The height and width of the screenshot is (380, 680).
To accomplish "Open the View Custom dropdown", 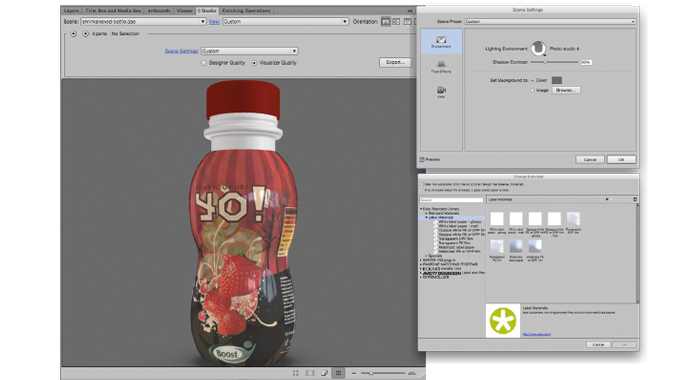I will [285, 22].
